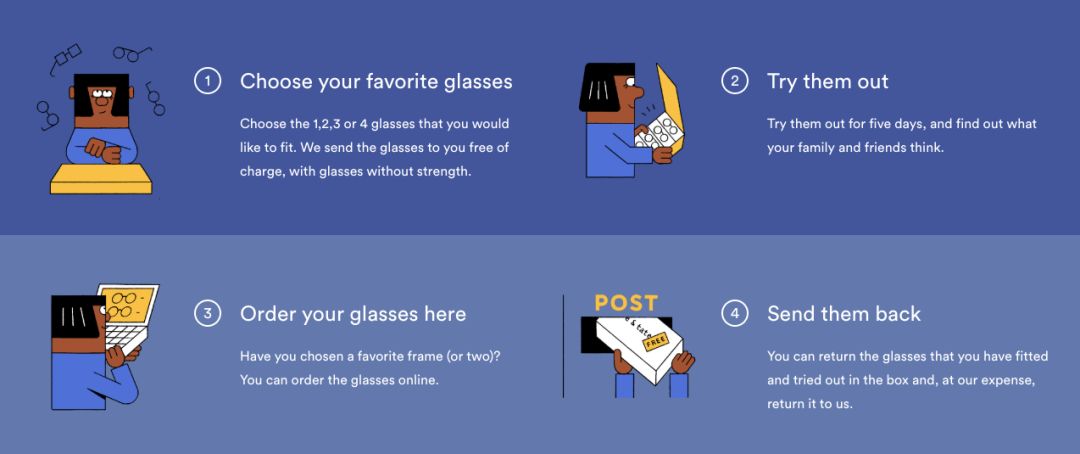Click the FREE tag on the package
This screenshot has height=454, width=1080.
point(656,342)
